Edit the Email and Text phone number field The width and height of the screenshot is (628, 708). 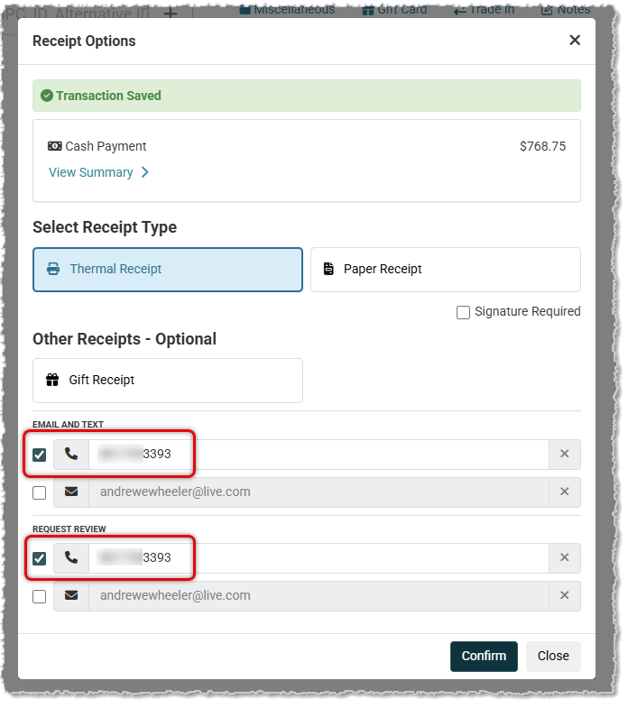click(x=319, y=454)
